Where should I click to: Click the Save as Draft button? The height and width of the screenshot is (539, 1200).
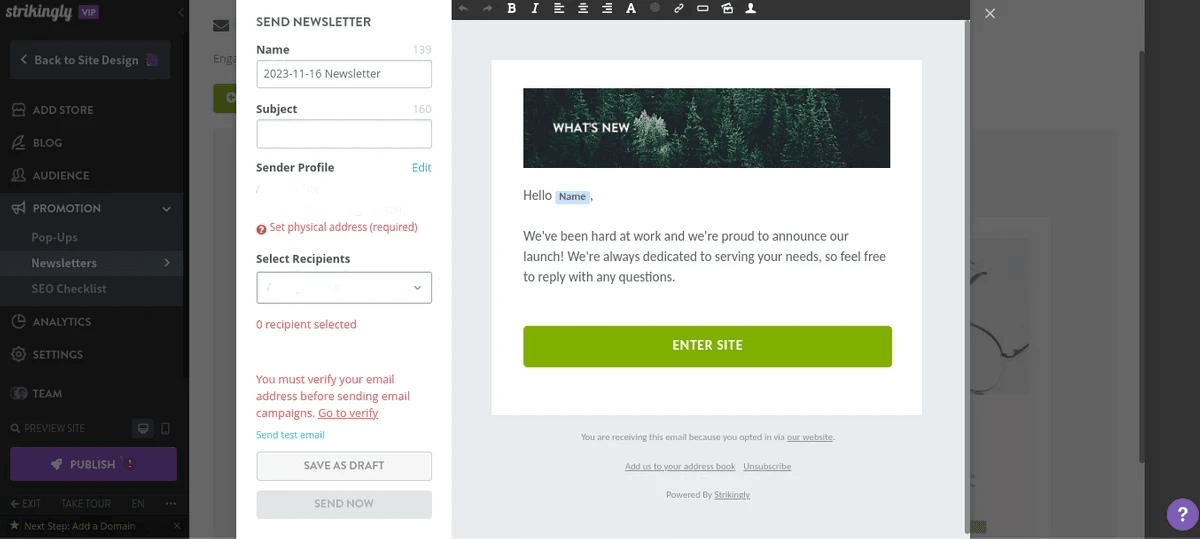pyautogui.click(x=344, y=466)
